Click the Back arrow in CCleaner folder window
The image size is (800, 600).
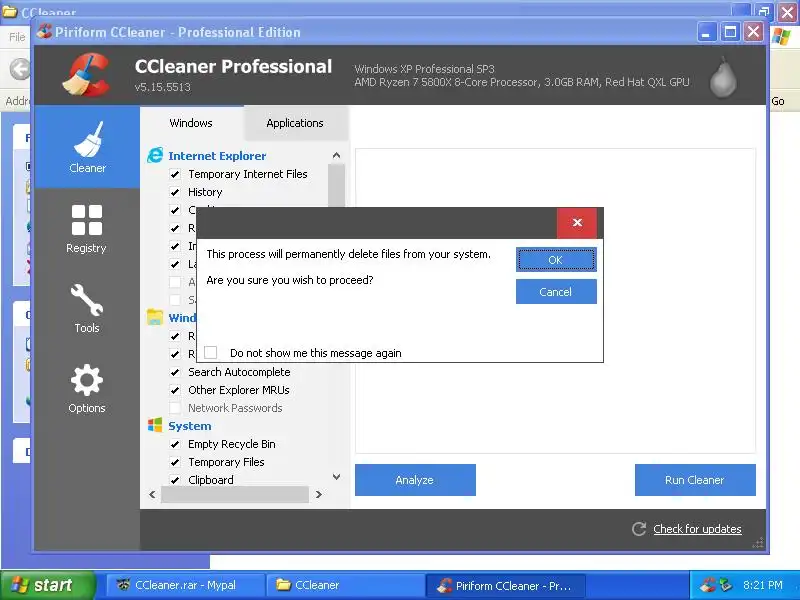click(x=20, y=69)
